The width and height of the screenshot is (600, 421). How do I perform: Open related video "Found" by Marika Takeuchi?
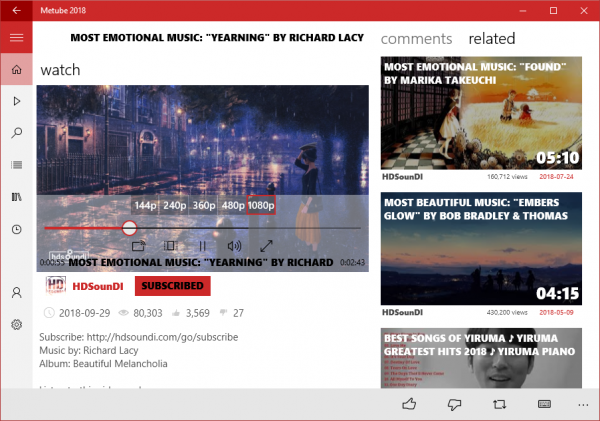coord(481,113)
